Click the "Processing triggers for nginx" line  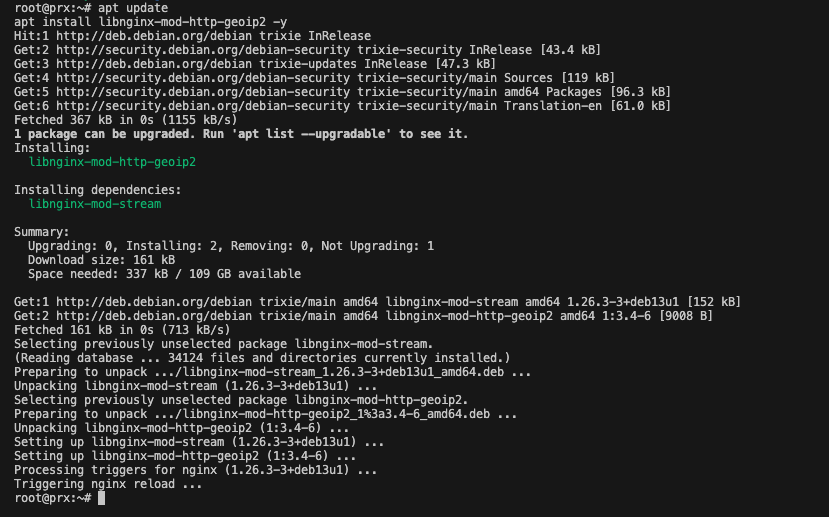coord(195,470)
